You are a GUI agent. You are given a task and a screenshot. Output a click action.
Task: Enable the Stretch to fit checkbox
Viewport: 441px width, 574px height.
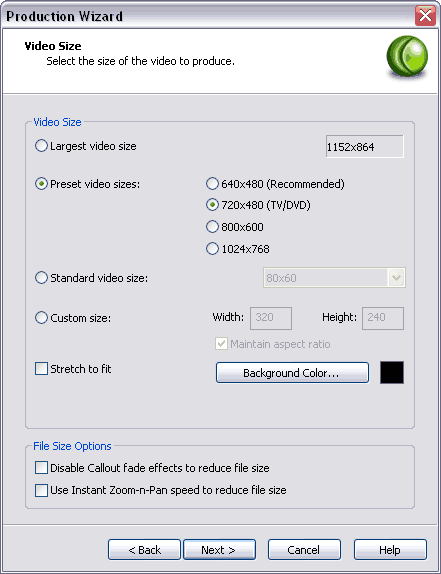(41, 369)
